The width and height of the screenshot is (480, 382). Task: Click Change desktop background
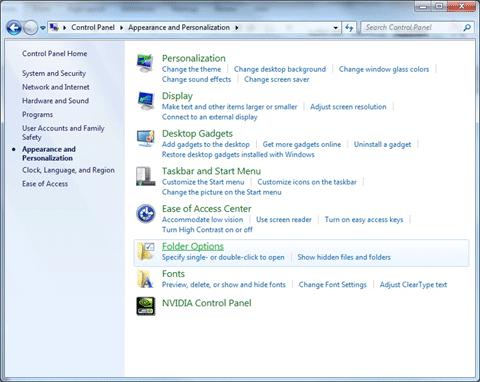coord(280,69)
